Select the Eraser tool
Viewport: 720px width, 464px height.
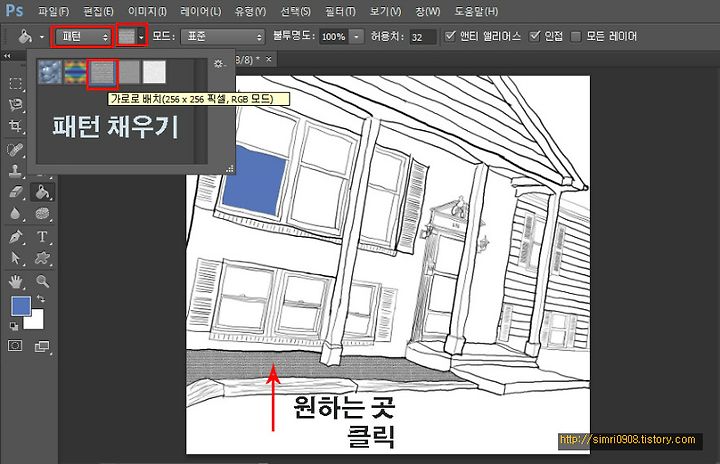pos(16,192)
